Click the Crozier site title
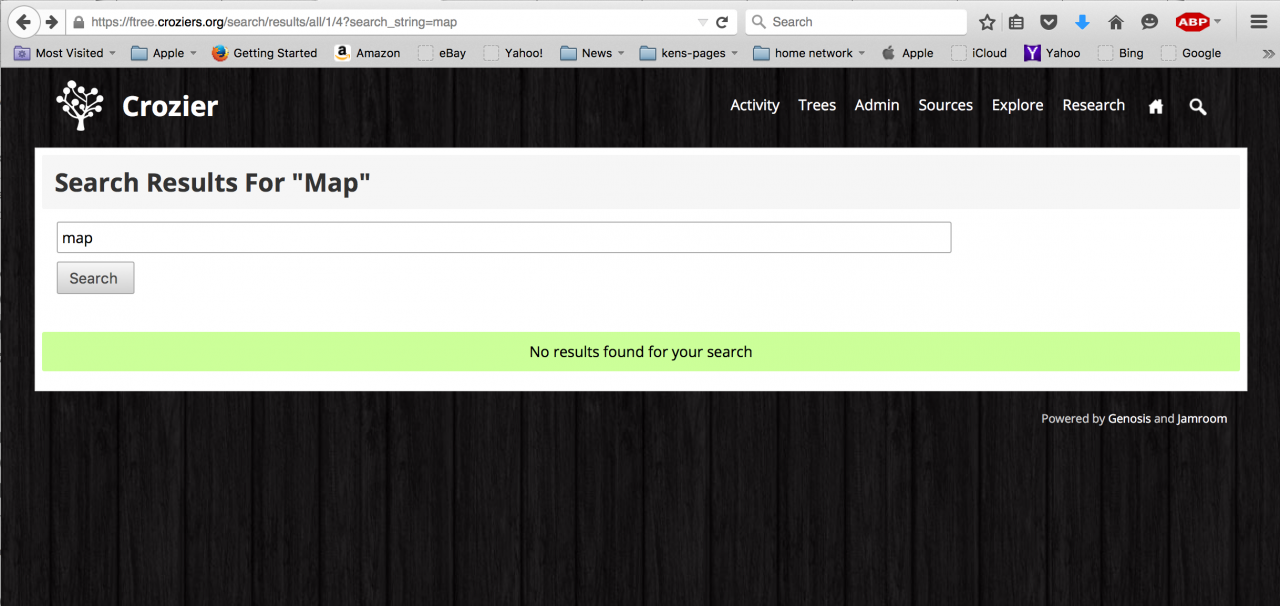Screen dimensions: 1280x606 click(x=170, y=106)
